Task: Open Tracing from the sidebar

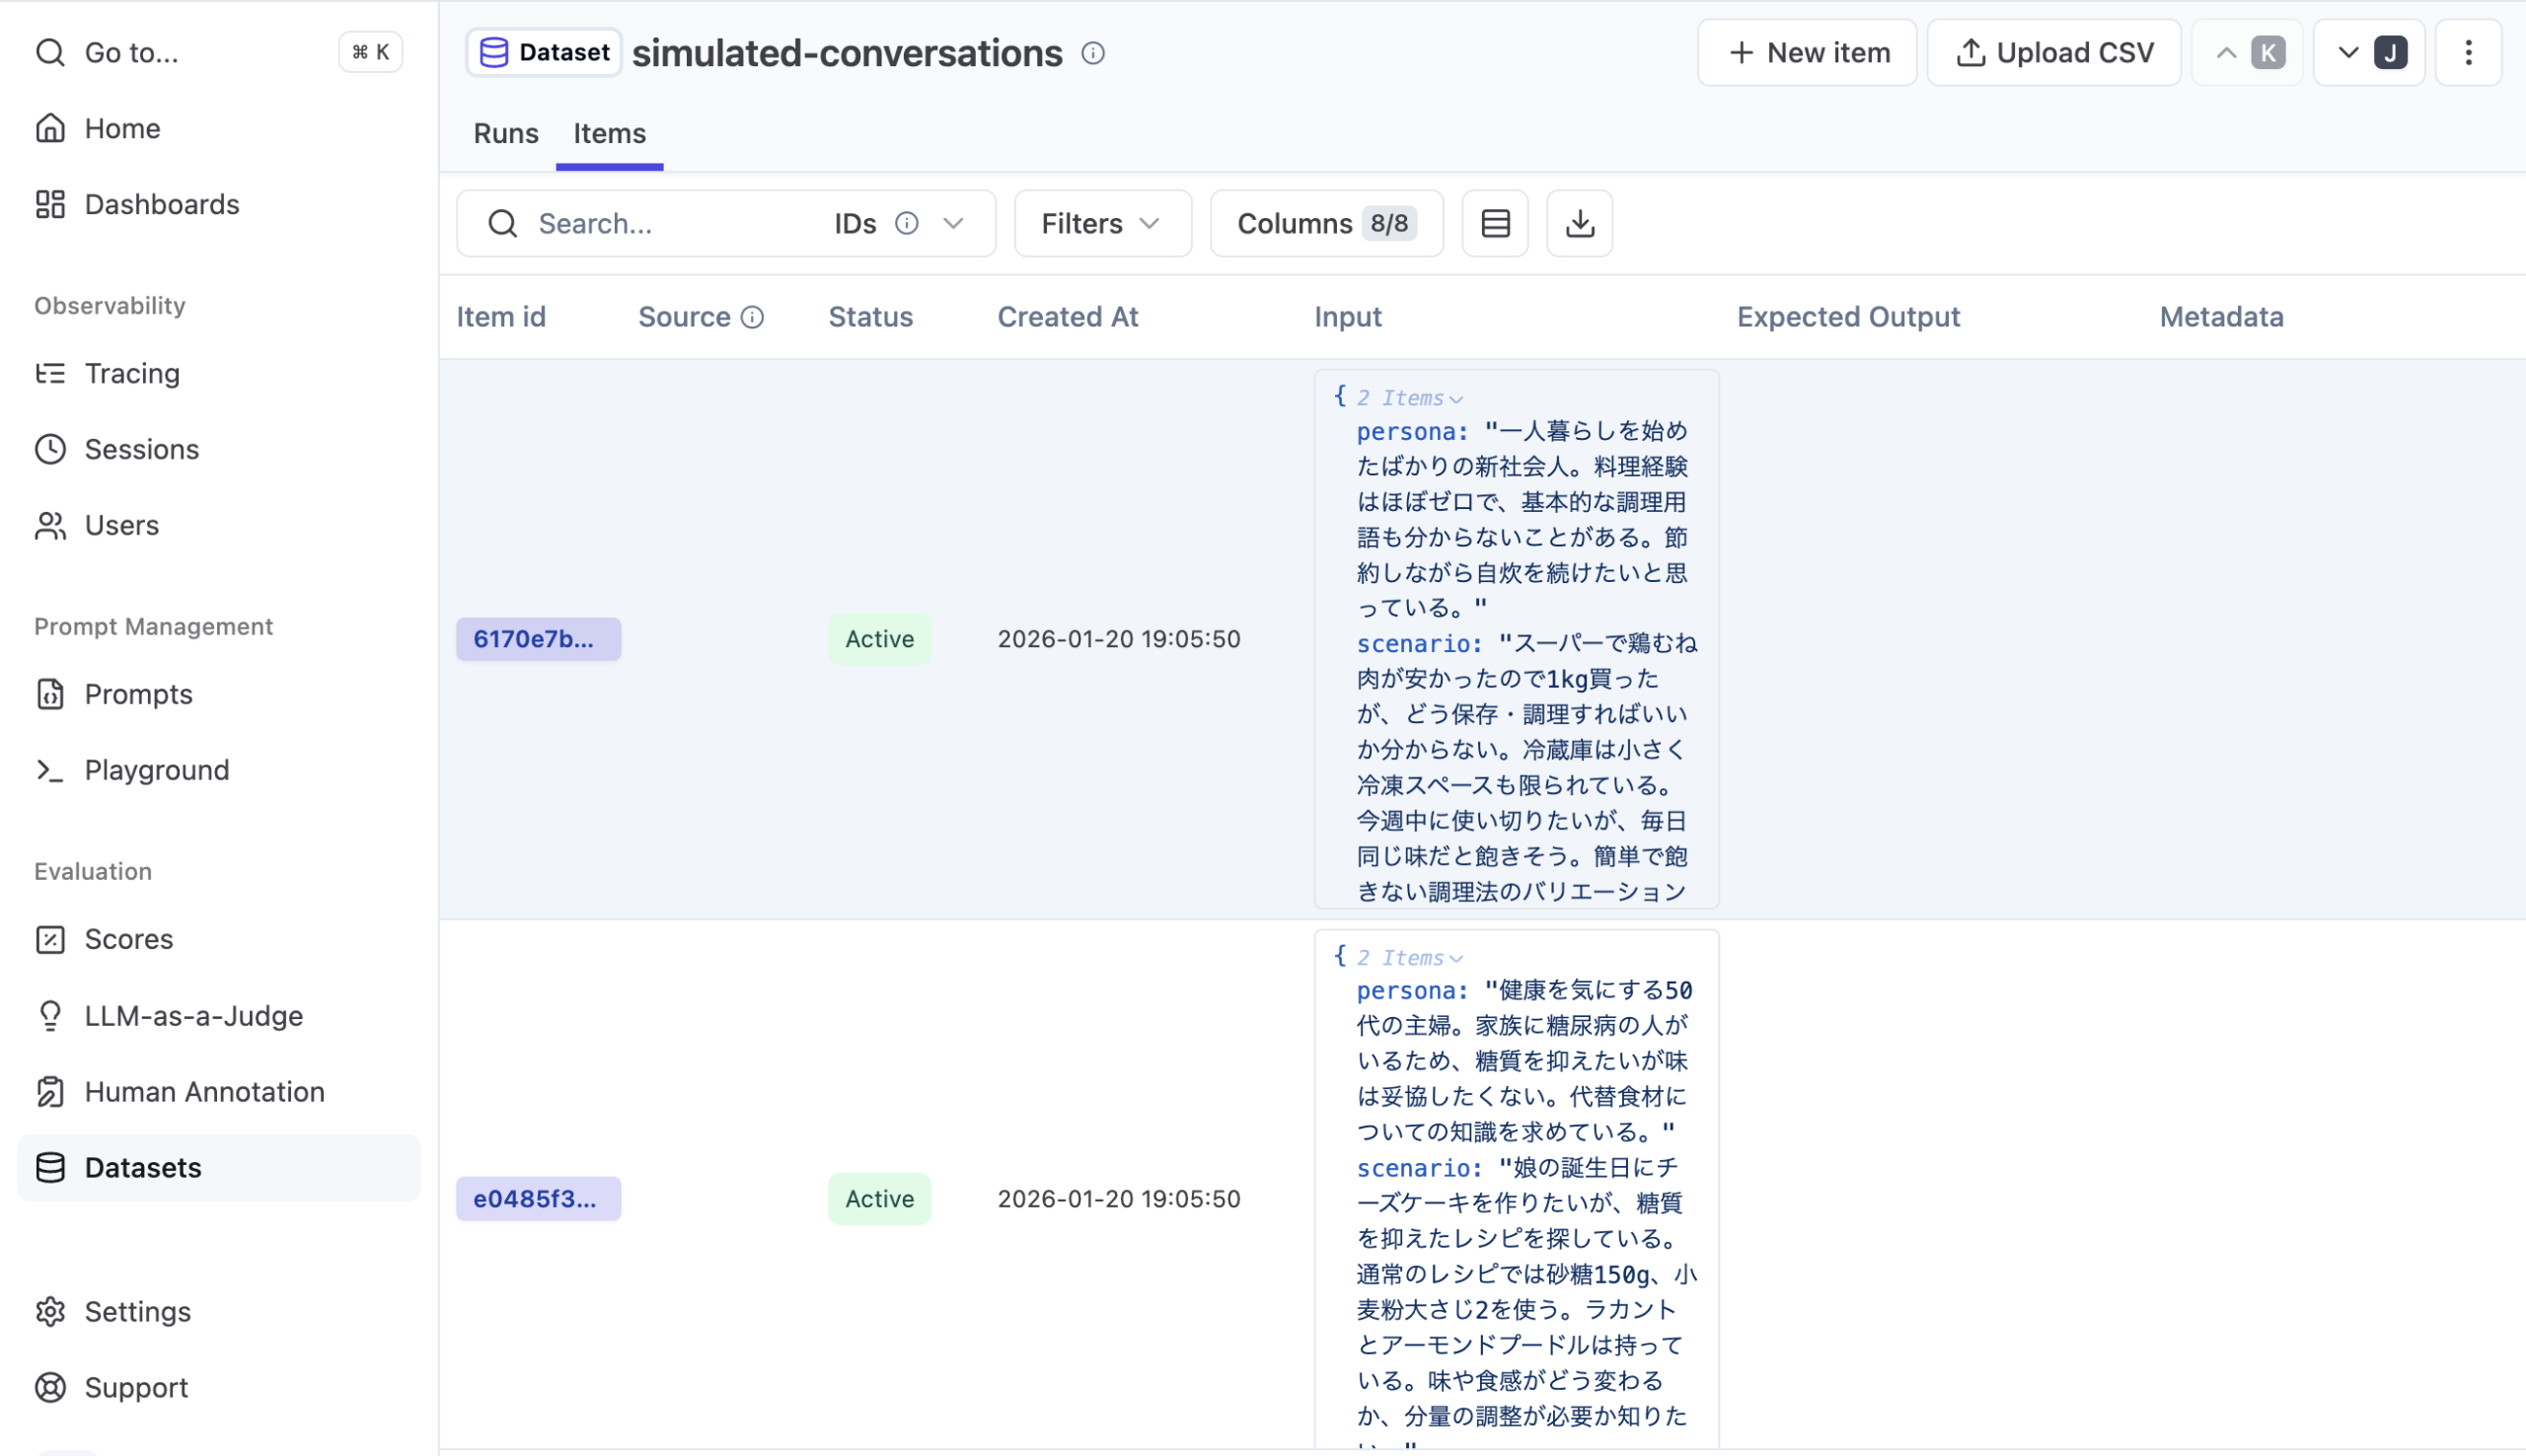Action: click(x=131, y=373)
